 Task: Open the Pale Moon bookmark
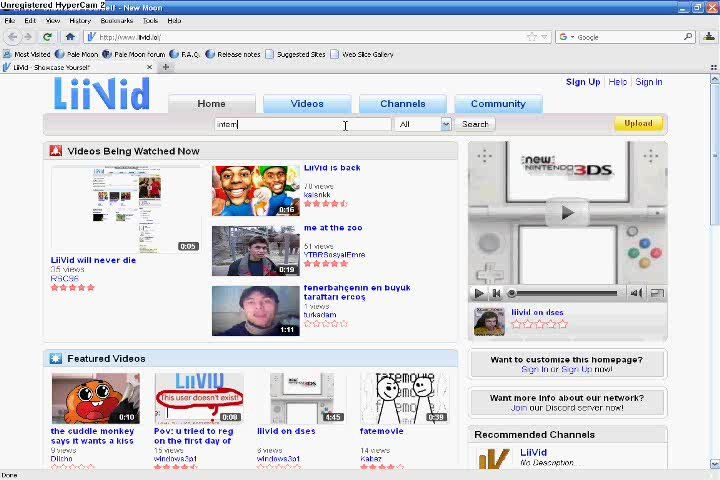pyautogui.click(x=77, y=54)
